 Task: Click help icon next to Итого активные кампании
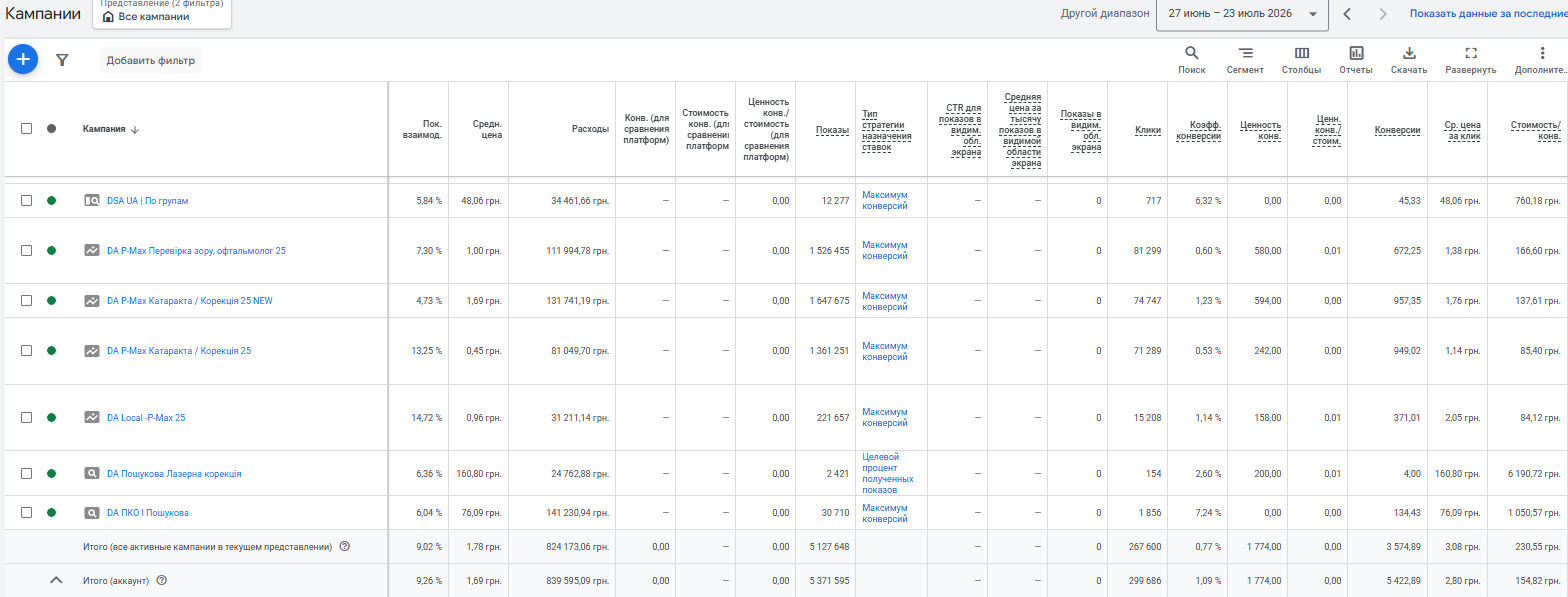344,546
